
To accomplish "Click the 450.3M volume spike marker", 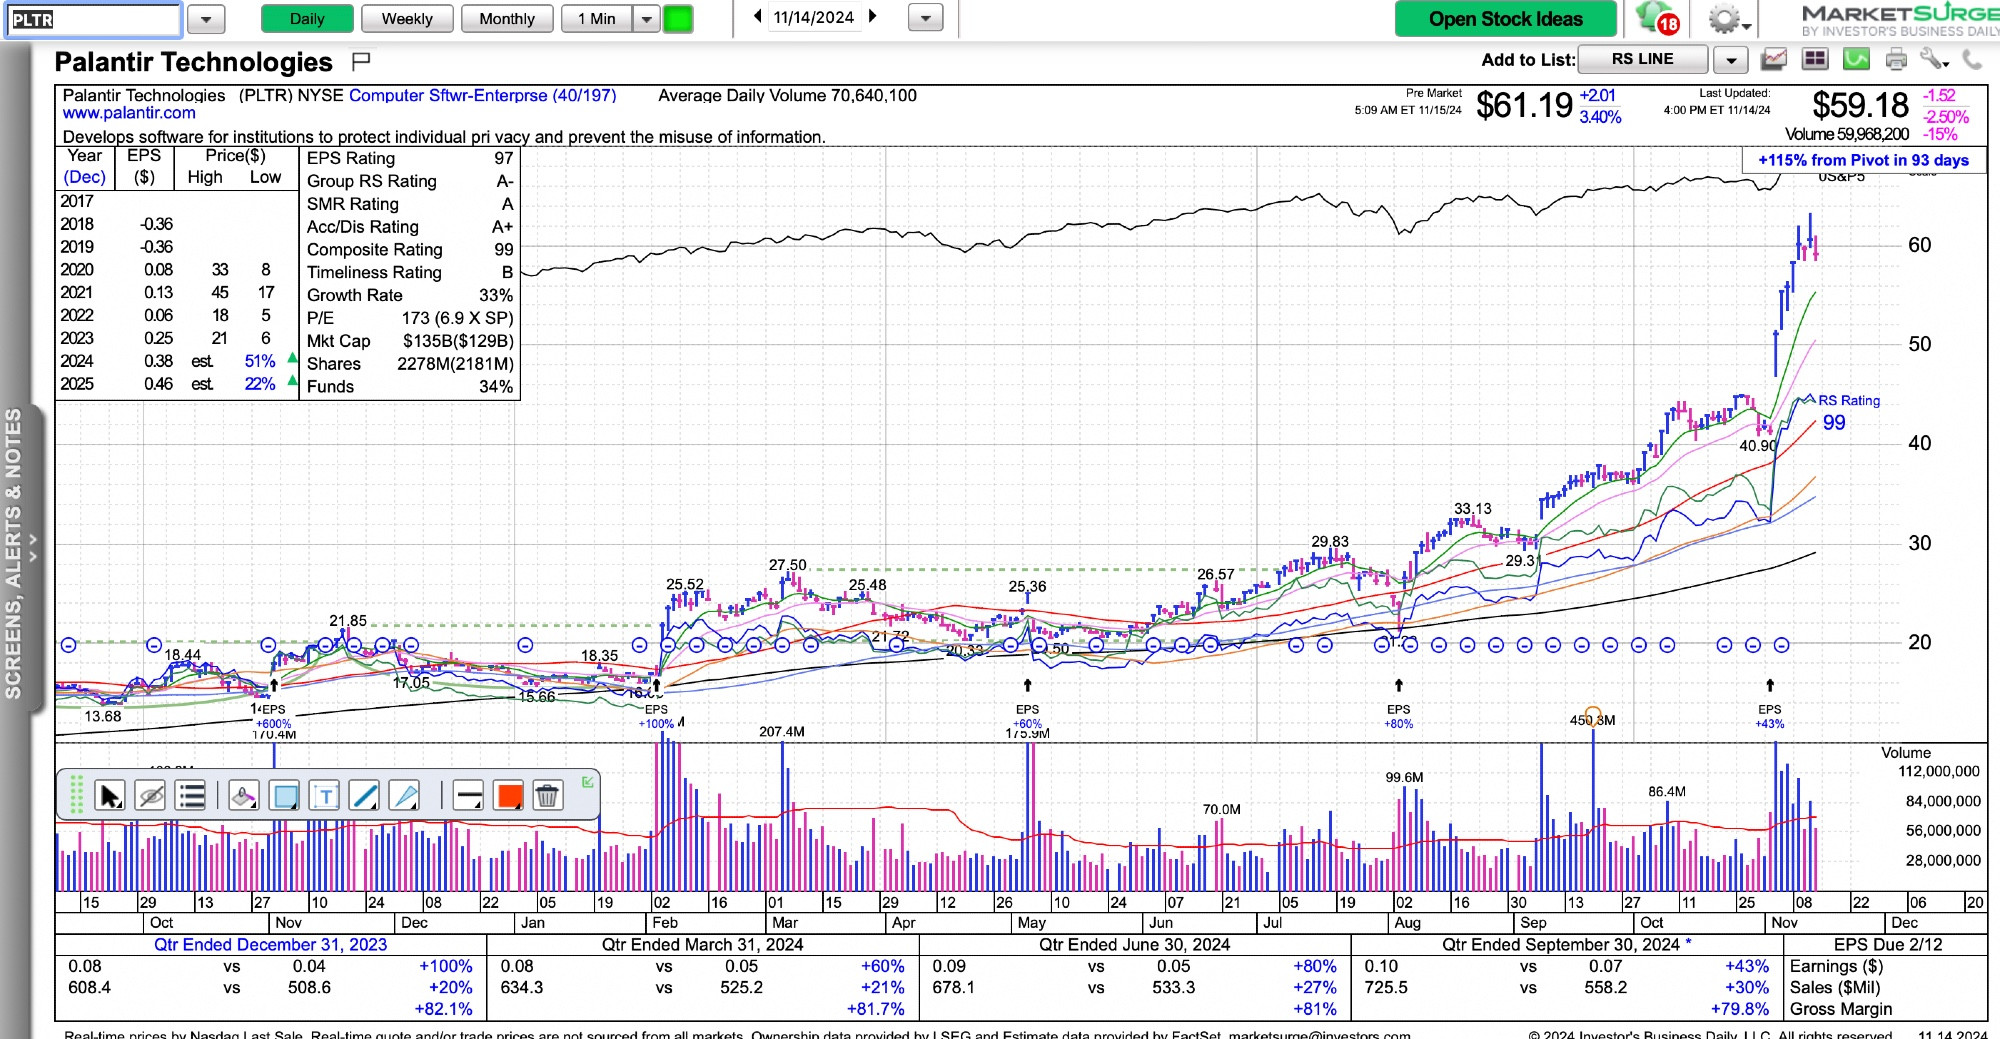I will pyautogui.click(x=1592, y=719).
